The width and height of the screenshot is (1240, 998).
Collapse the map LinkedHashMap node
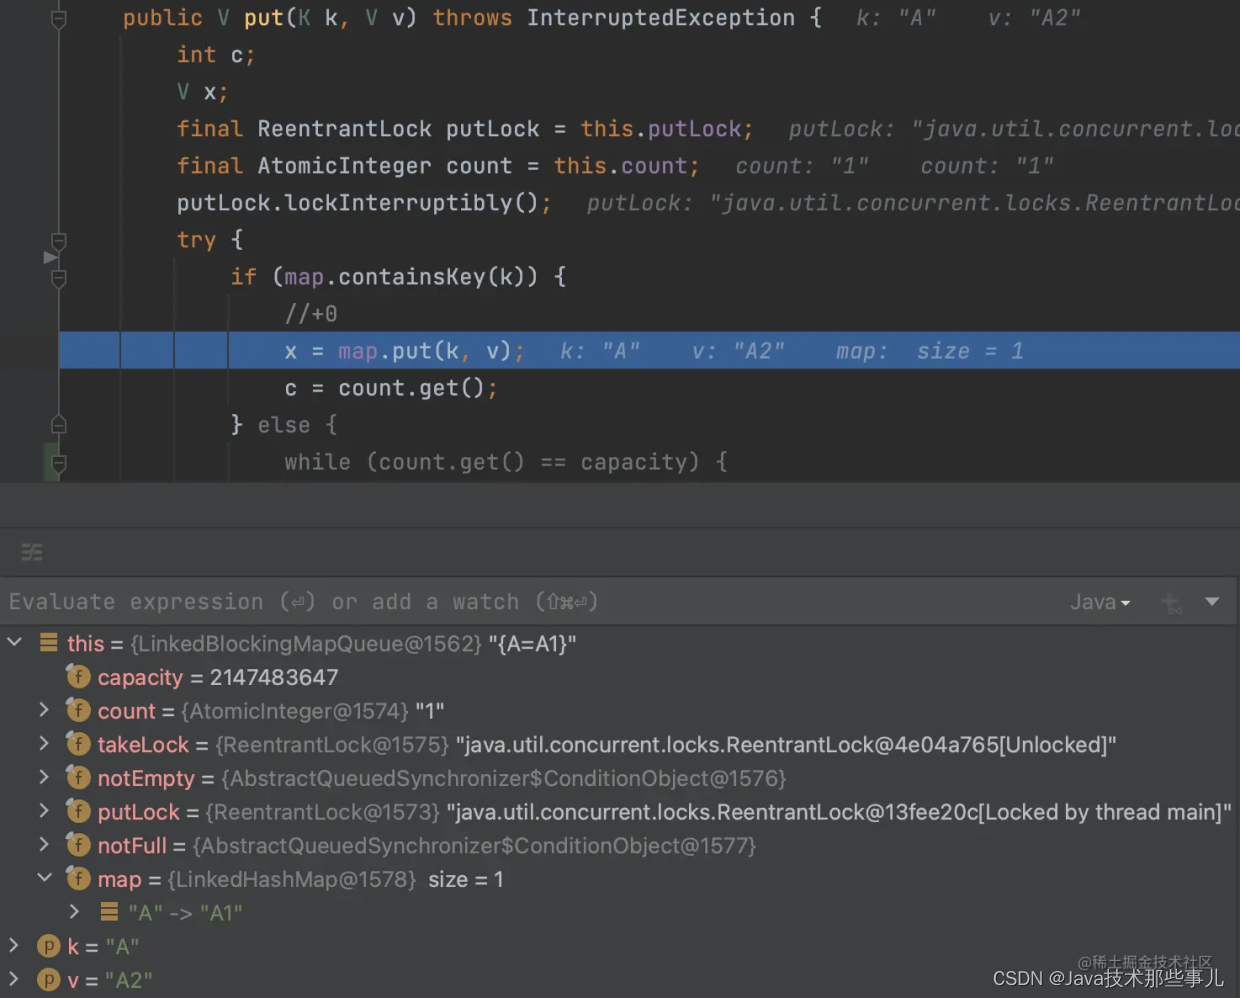44,877
